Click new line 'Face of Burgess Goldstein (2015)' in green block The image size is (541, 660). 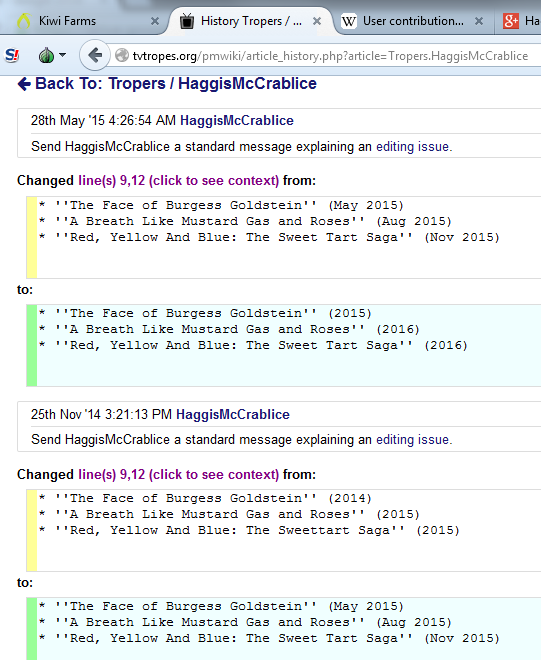pos(205,314)
